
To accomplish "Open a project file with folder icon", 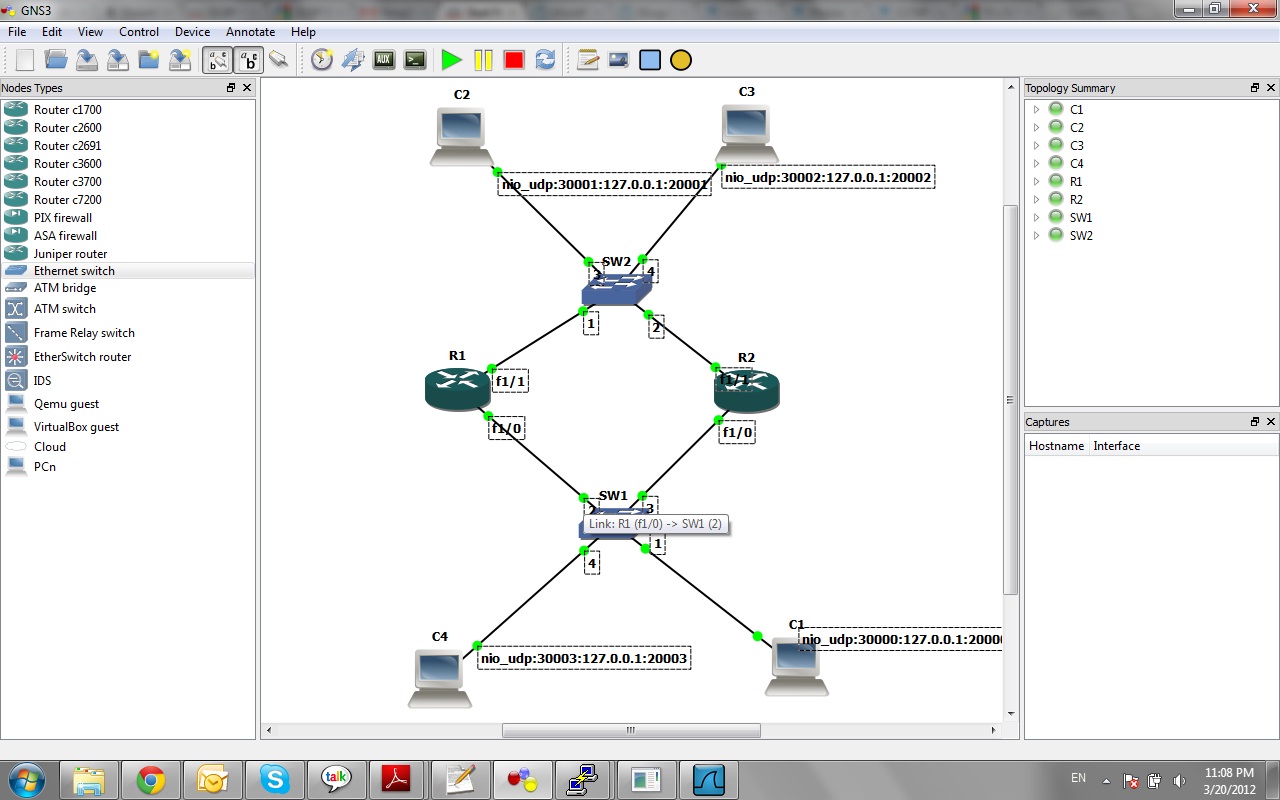I will (56, 60).
